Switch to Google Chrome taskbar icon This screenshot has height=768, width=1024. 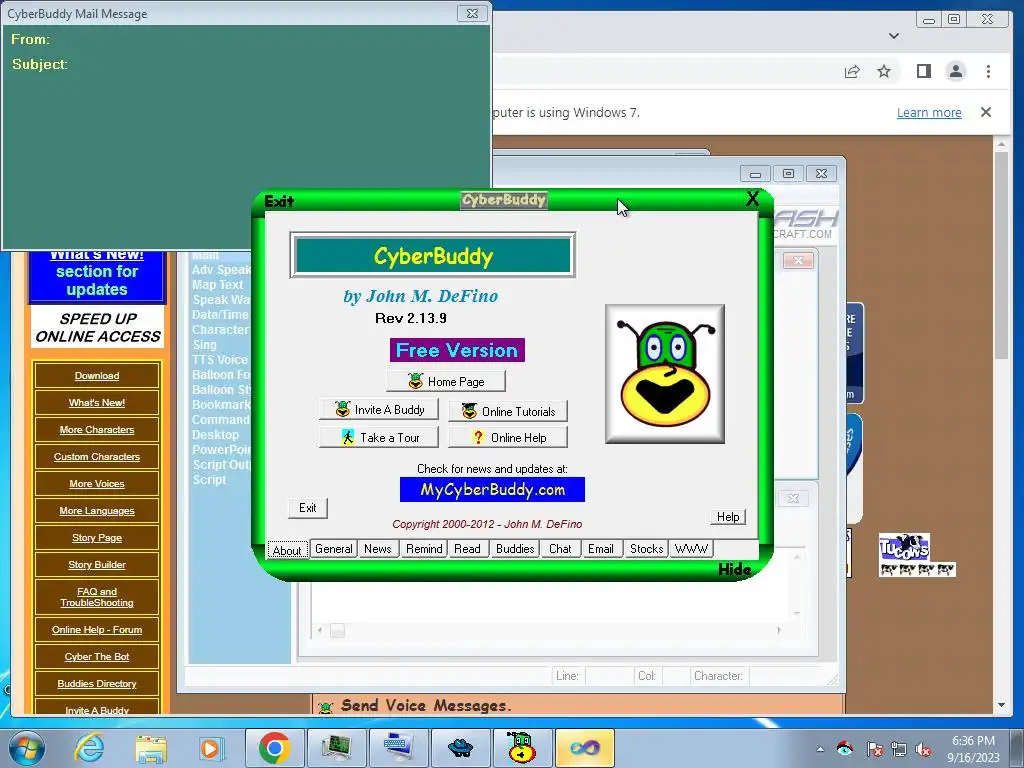pos(274,748)
